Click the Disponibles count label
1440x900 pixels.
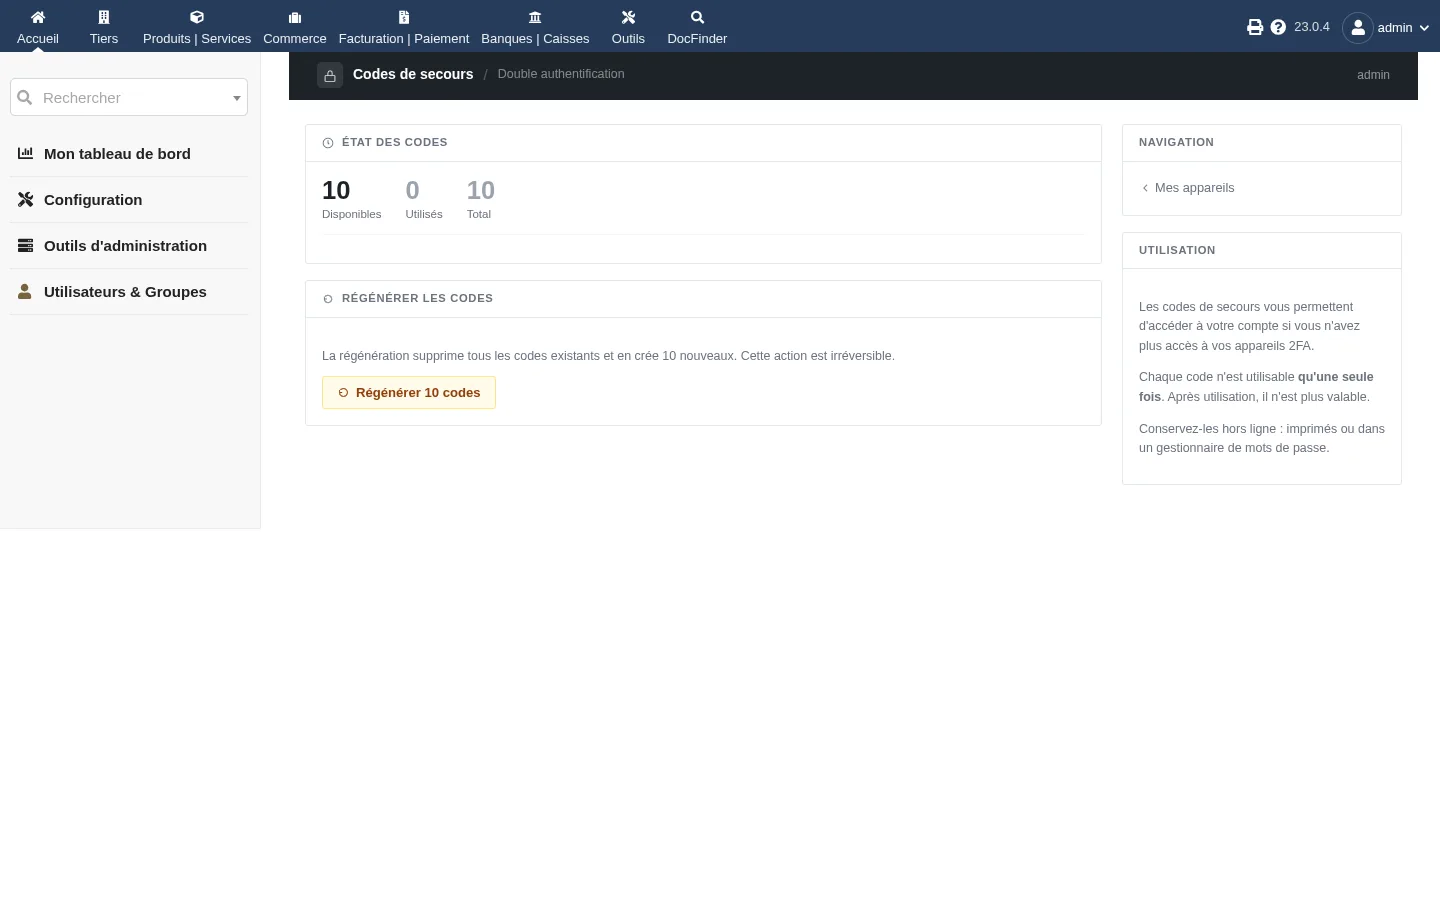pyautogui.click(x=352, y=214)
